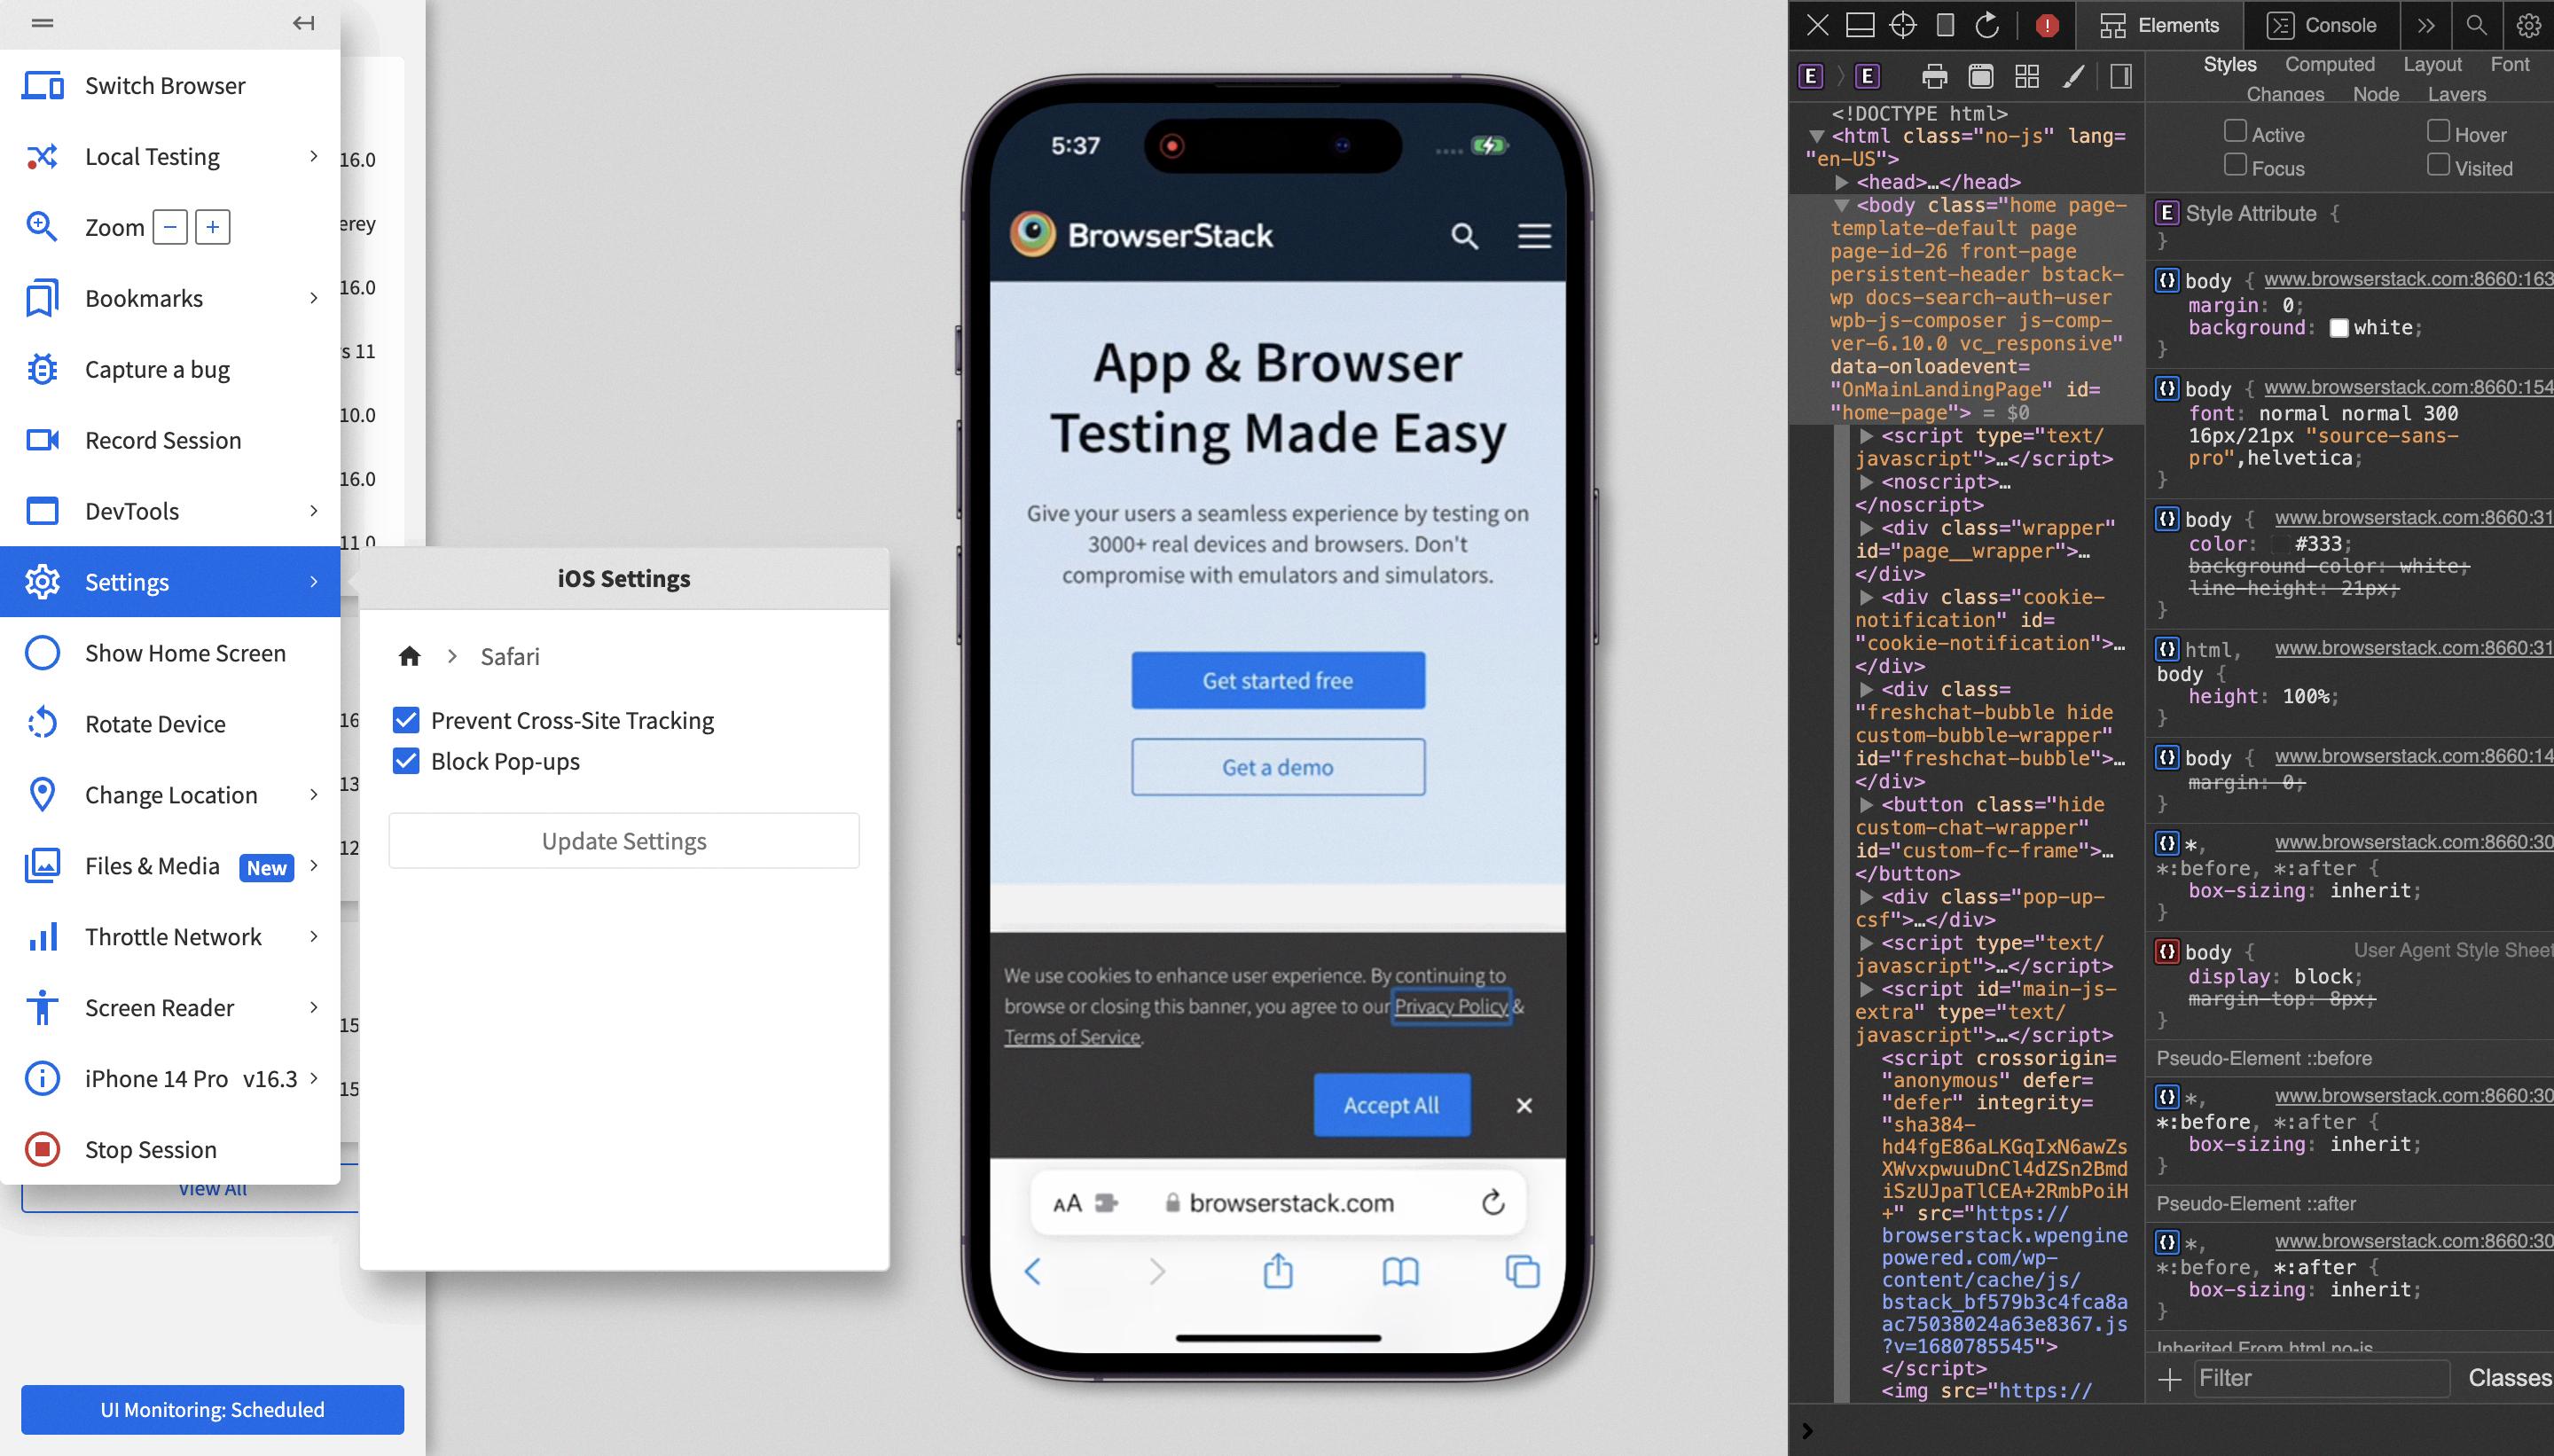2554x1456 pixels.
Task: Click Update Settings button in iOS Settings
Action: click(x=624, y=841)
